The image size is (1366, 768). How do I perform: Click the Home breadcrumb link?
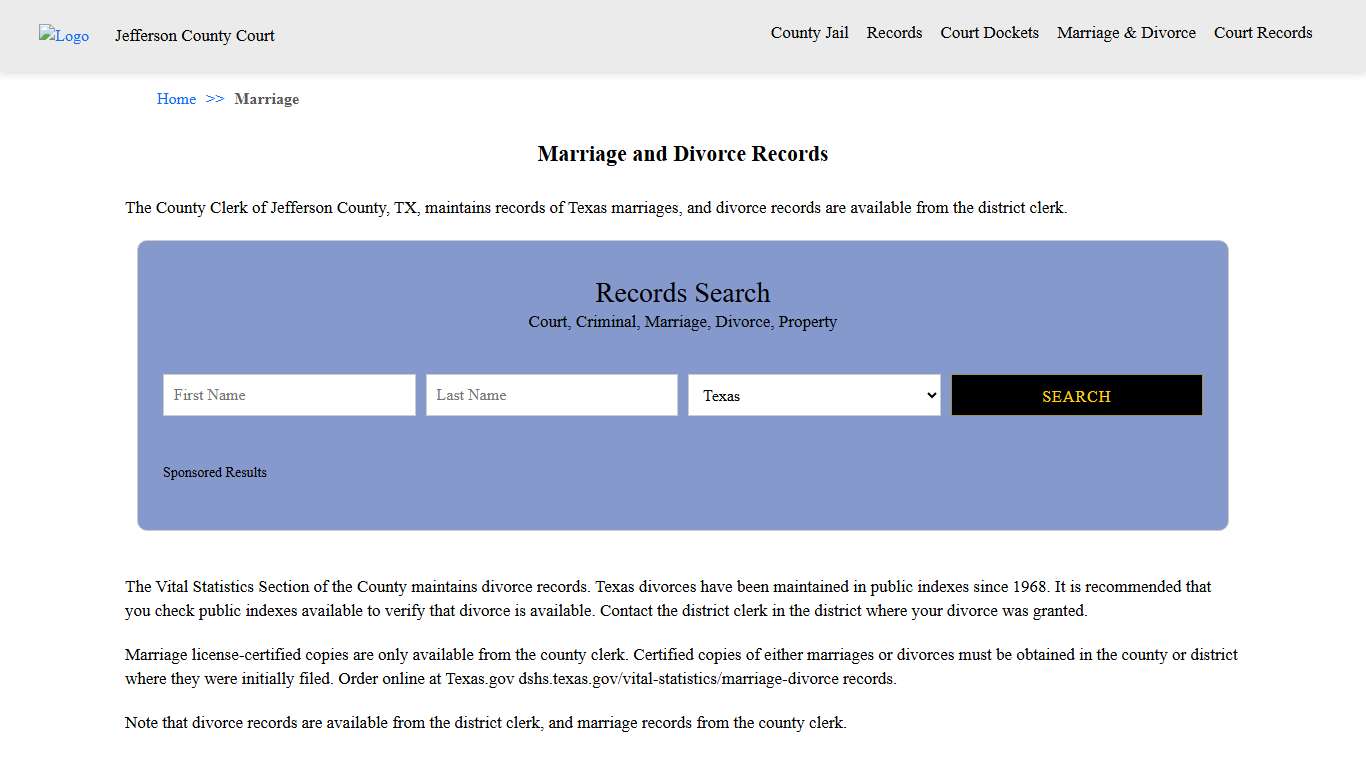pyautogui.click(x=176, y=99)
